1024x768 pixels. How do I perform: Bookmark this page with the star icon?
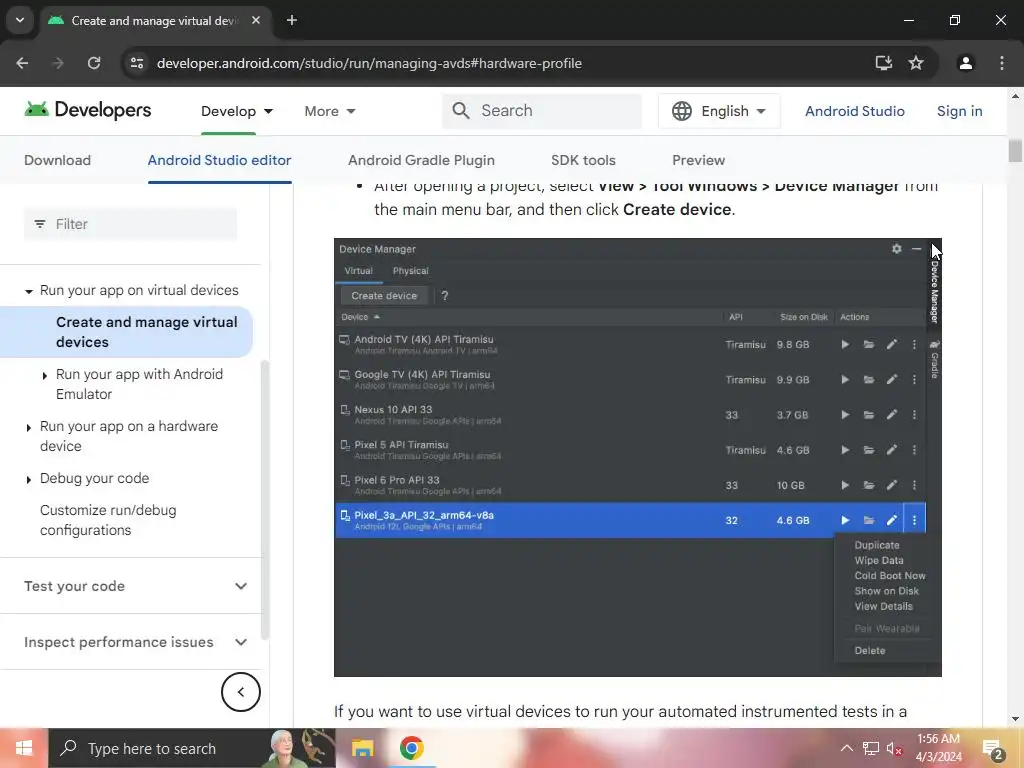[x=916, y=63]
